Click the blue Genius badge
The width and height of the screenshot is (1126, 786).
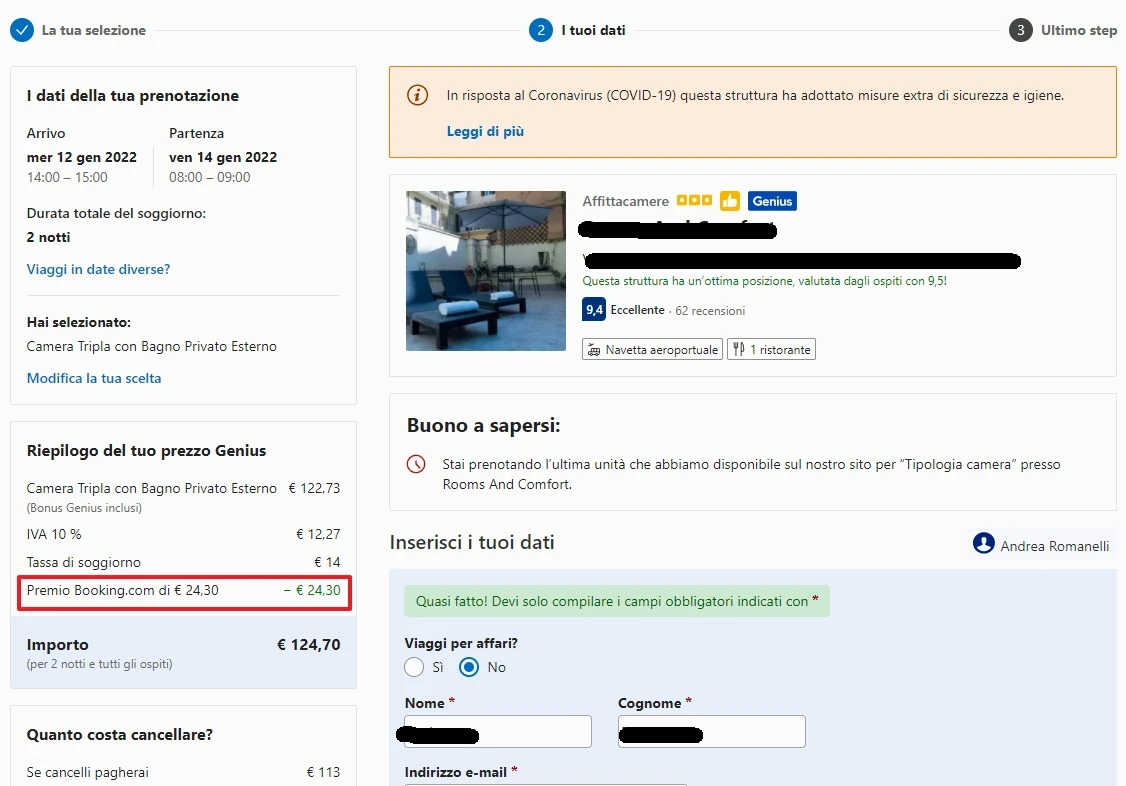772,201
